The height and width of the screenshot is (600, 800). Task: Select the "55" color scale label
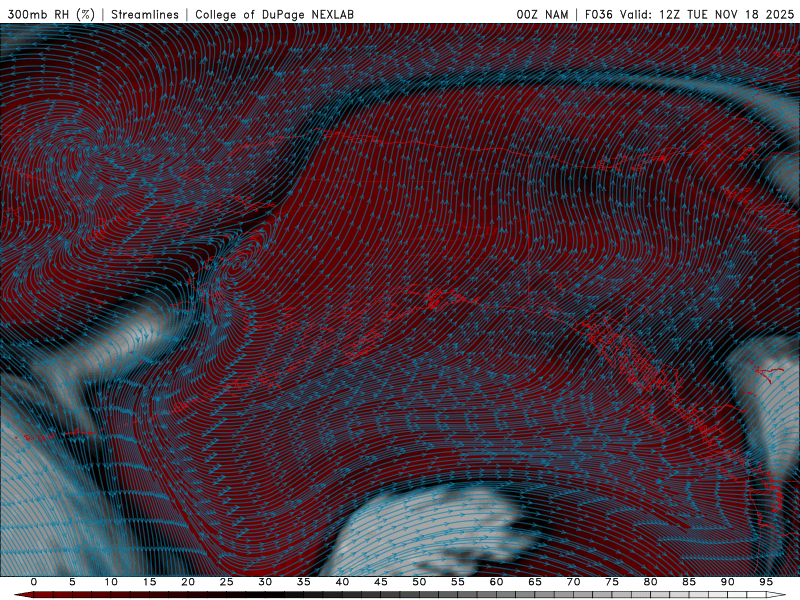coord(458,582)
